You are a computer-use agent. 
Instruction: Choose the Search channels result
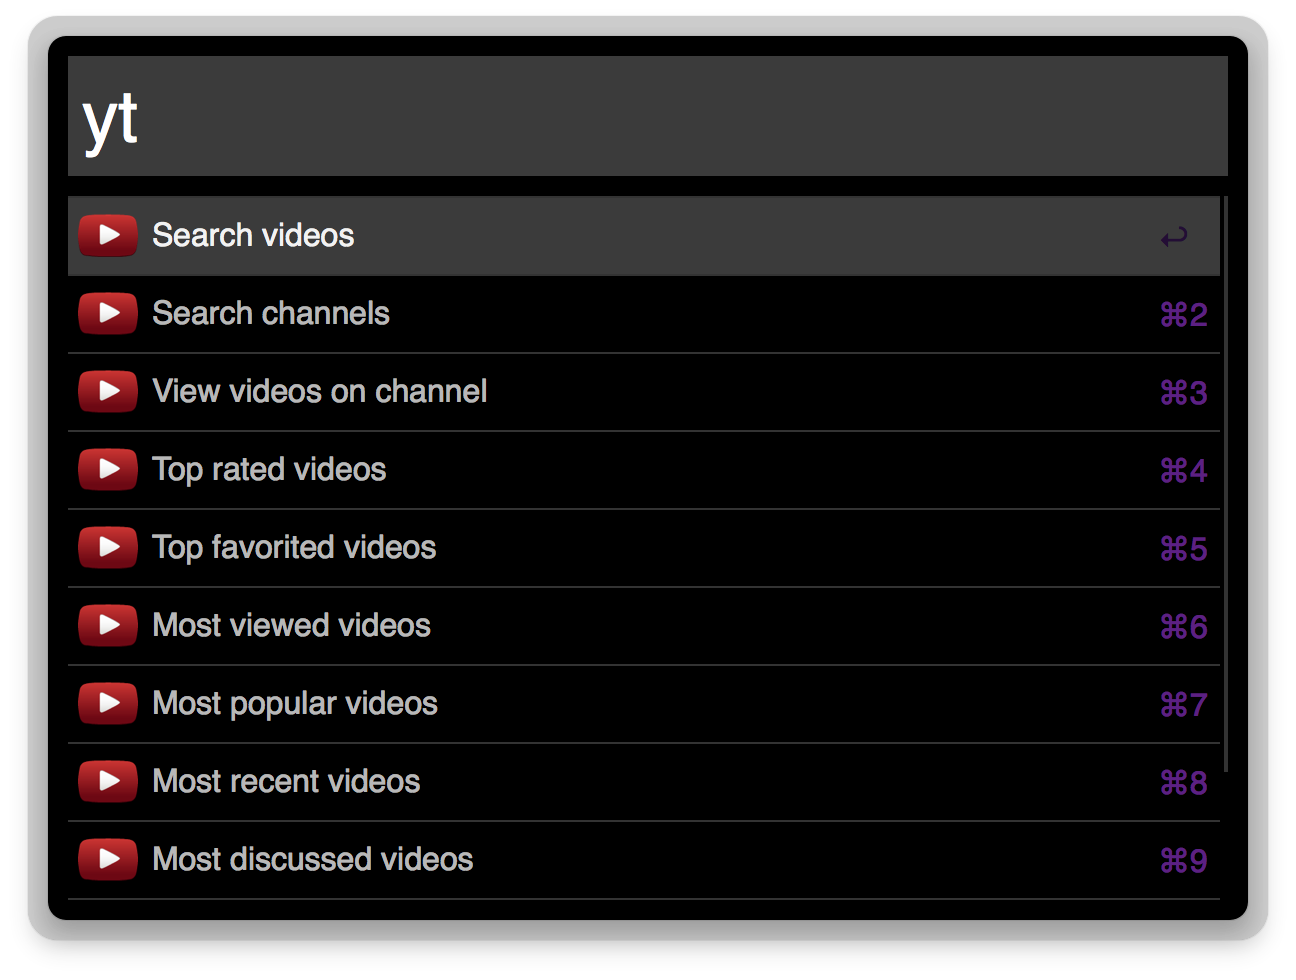[644, 314]
